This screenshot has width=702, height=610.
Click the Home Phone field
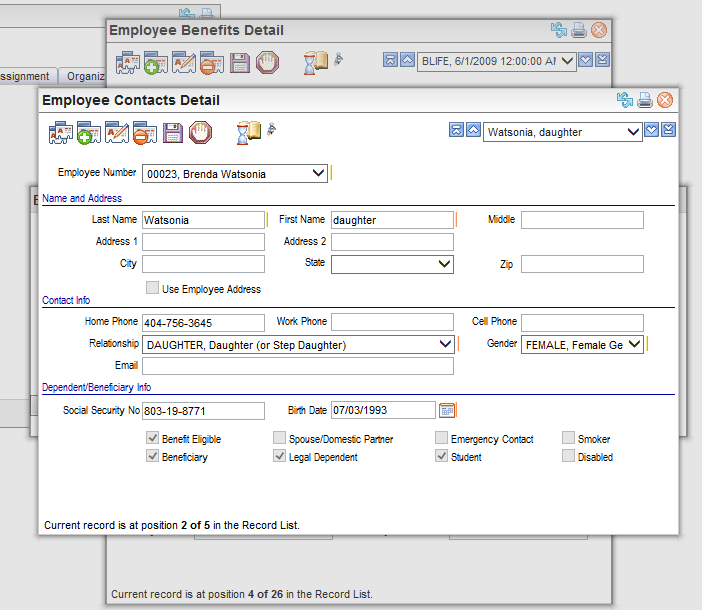[x=203, y=323]
